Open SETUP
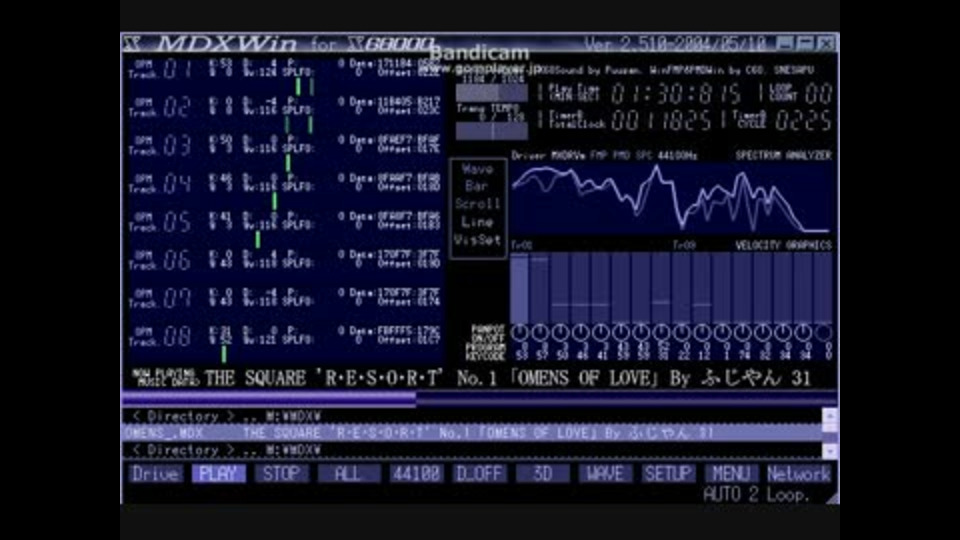960x540 pixels. pyautogui.click(x=668, y=473)
